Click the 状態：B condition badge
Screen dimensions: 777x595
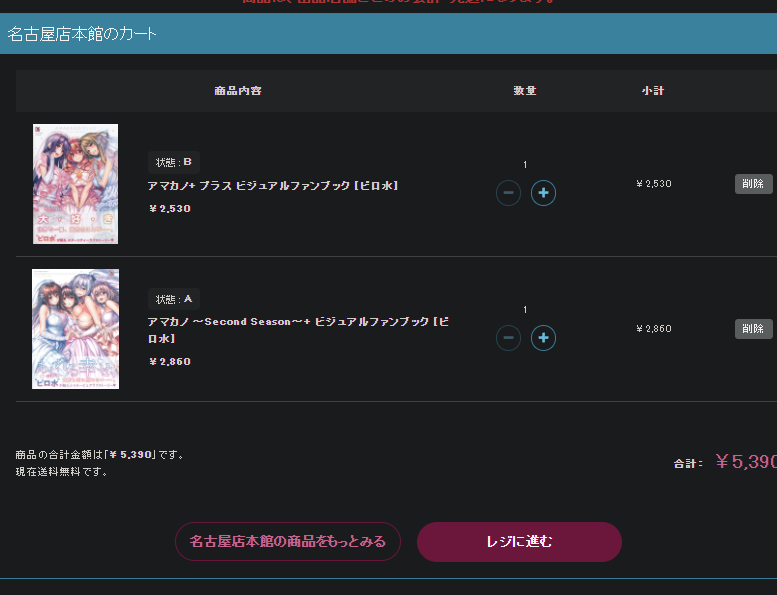click(x=174, y=163)
